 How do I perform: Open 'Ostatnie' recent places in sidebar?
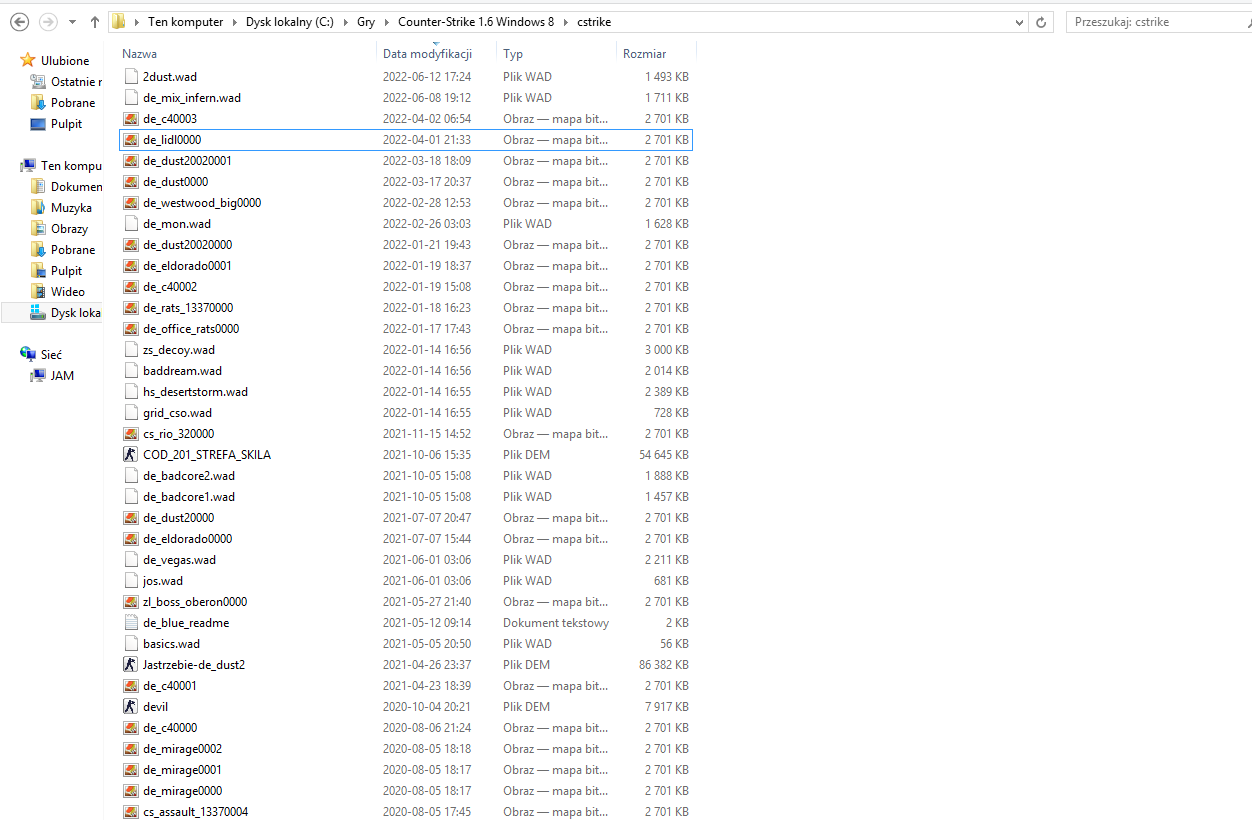pyautogui.click(x=66, y=82)
